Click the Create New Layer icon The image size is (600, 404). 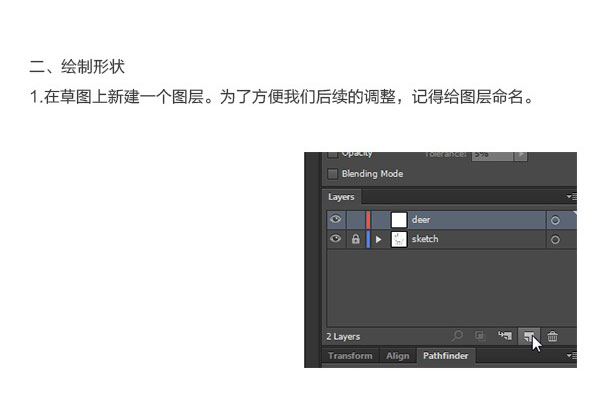pyautogui.click(x=529, y=336)
